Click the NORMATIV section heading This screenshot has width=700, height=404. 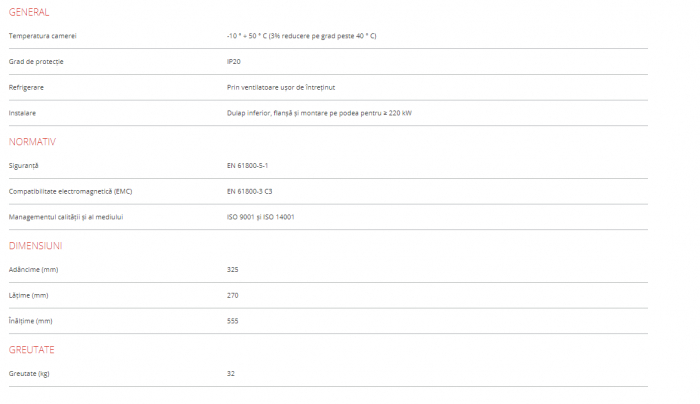click(32, 142)
